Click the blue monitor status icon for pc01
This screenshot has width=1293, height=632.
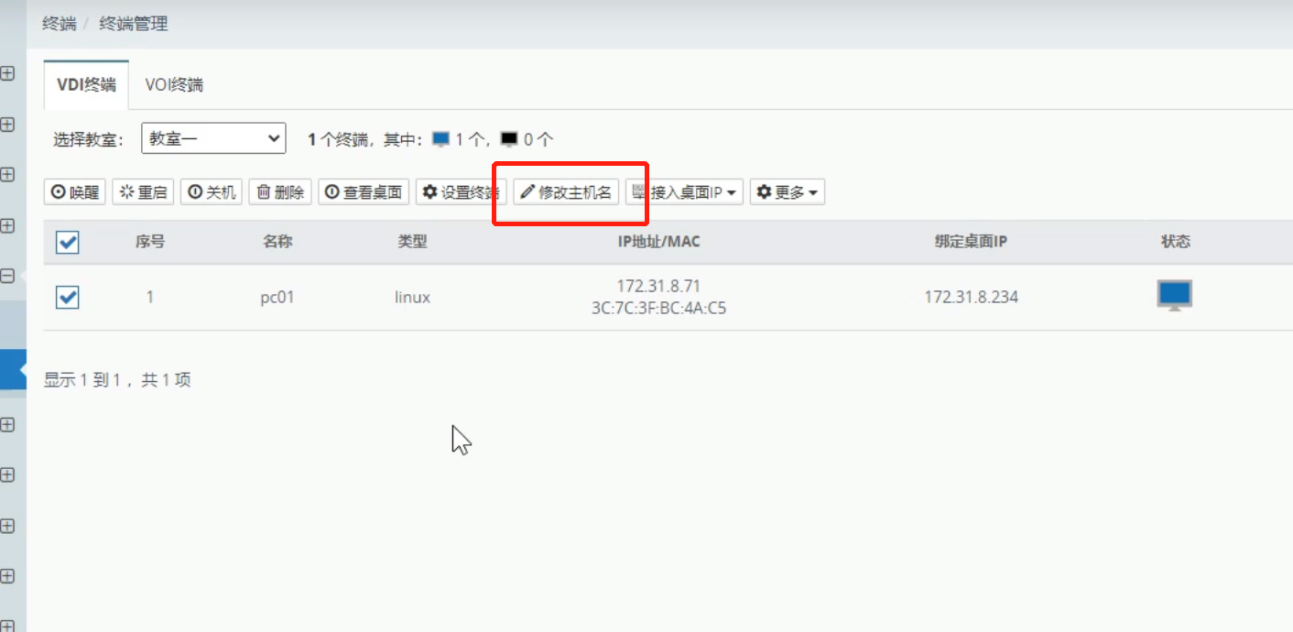pos(1174,295)
